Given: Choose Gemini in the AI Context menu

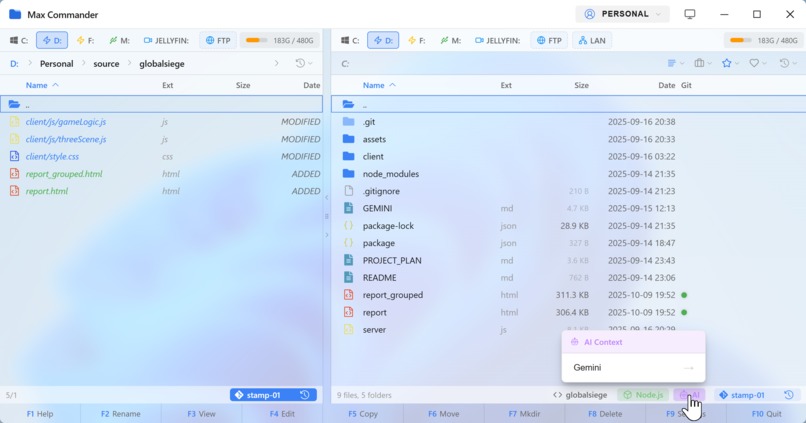Looking at the screenshot, I should coord(633,367).
